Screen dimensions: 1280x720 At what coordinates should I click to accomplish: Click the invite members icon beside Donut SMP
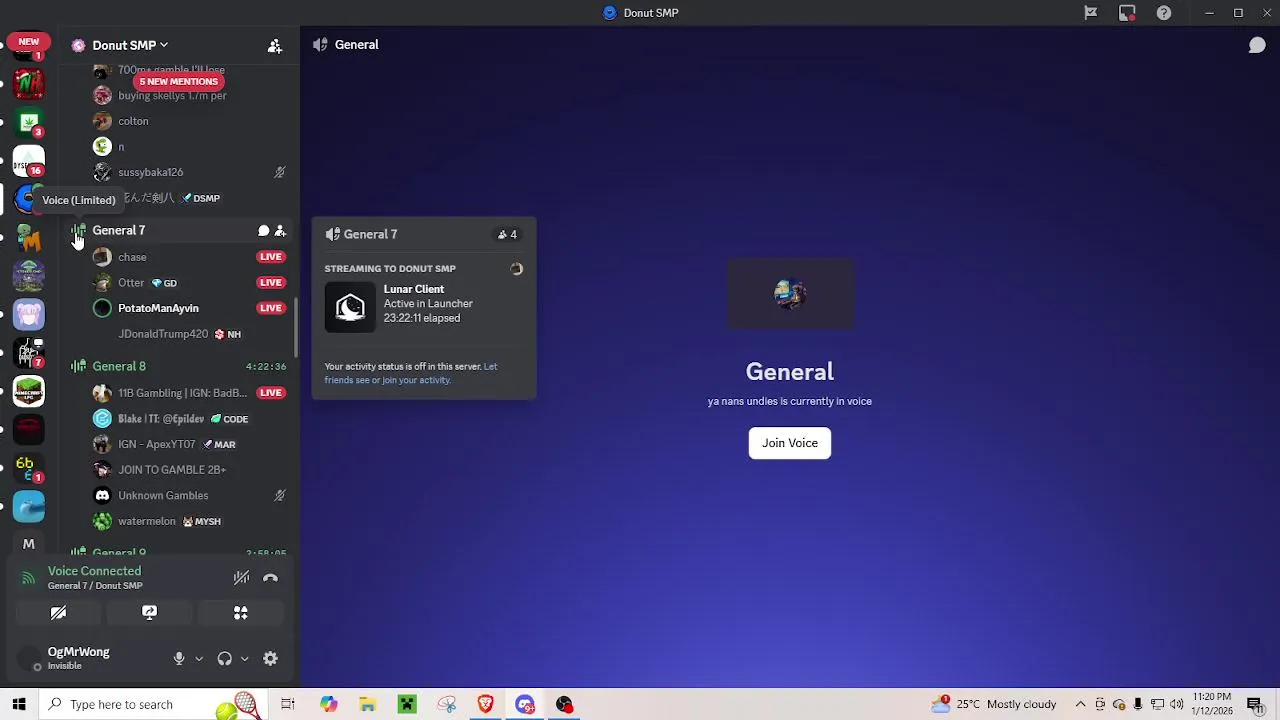(x=275, y=46)
